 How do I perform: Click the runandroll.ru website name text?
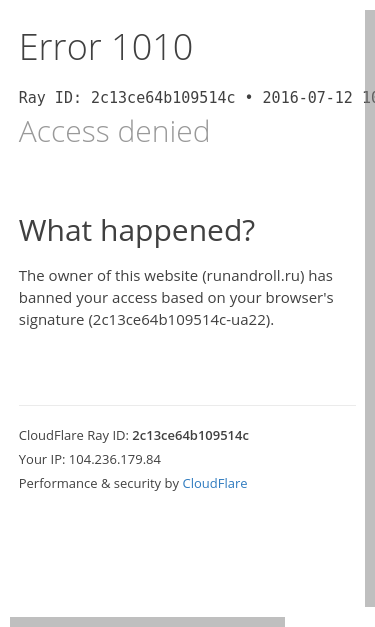254,276
